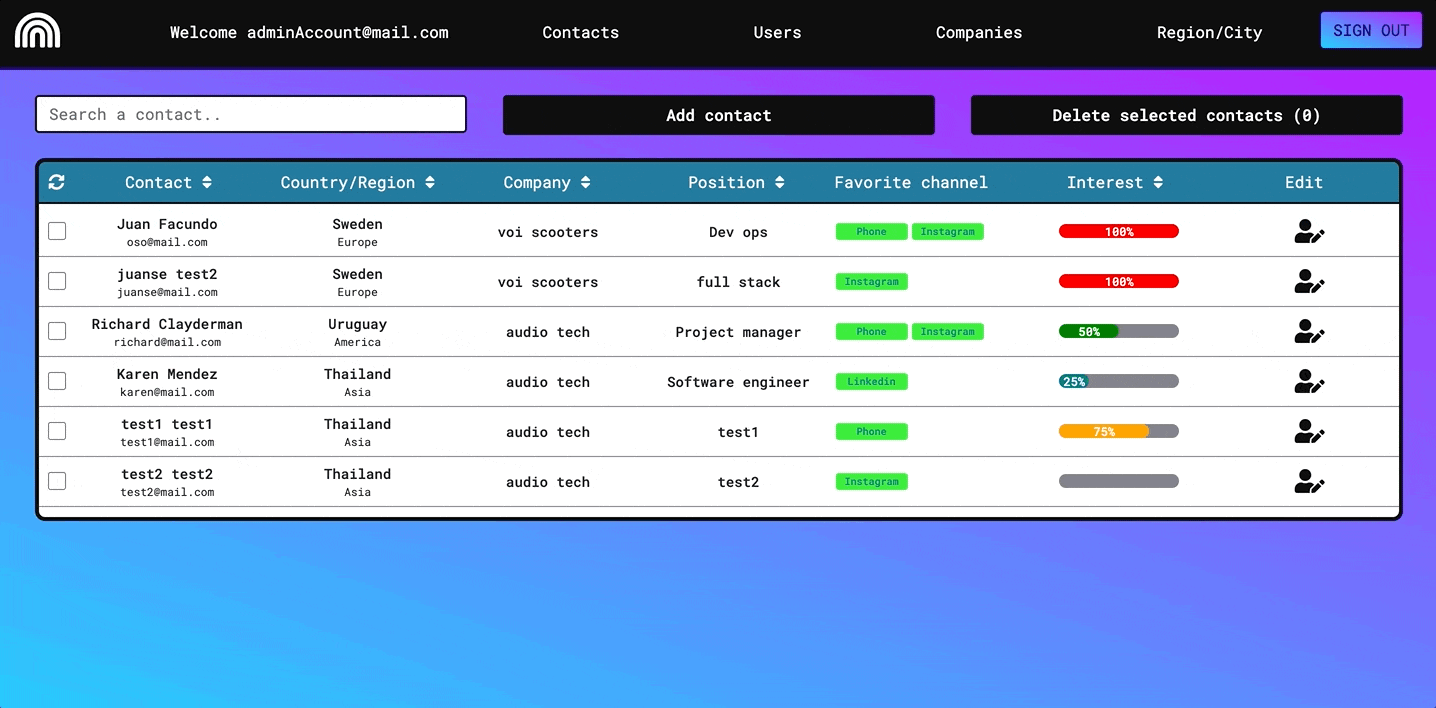This screenshot has width=1436, height=708.
Task: Edit juanse test2's contact with the edit icon
Action: coord(1309,282)
